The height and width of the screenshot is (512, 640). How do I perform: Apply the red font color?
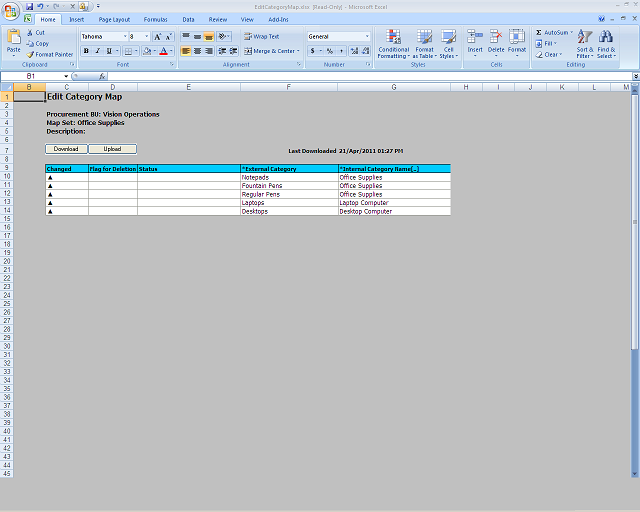164,51
